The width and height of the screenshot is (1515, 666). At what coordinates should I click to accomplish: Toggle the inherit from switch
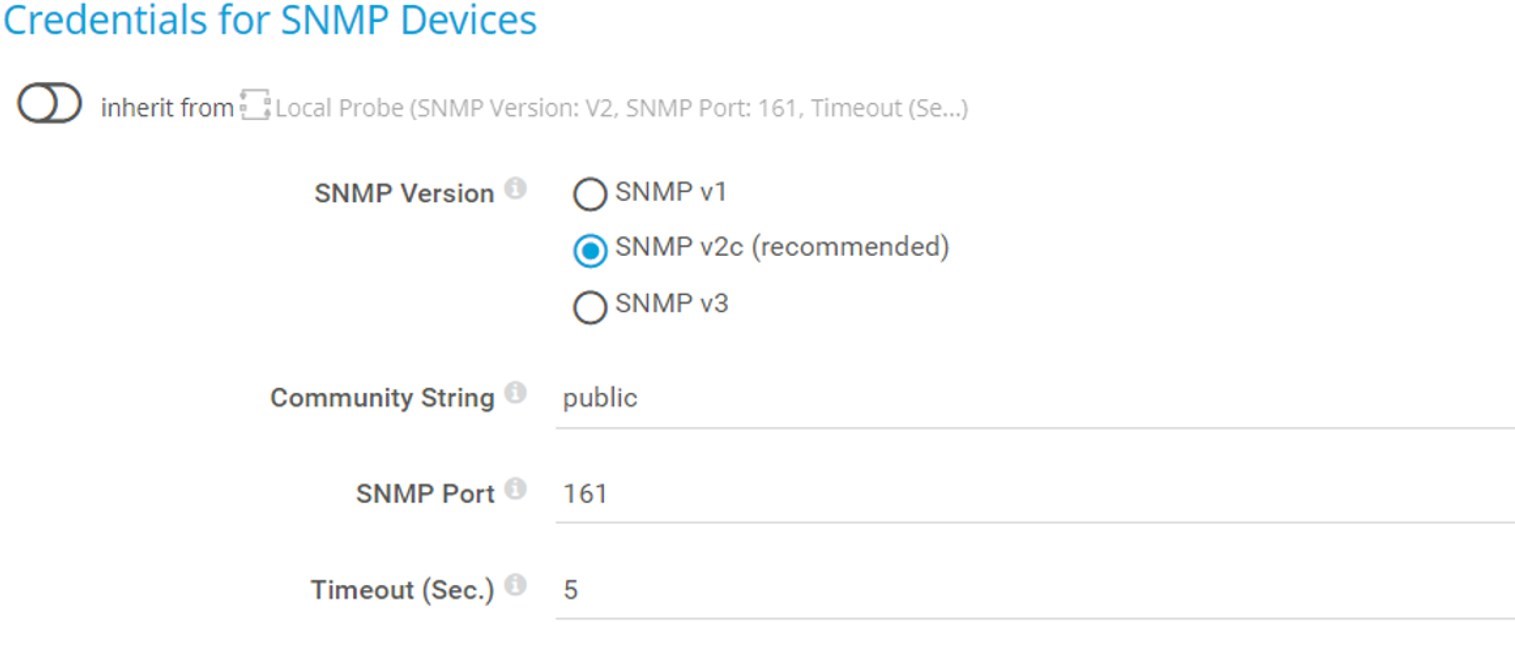tap(49, 104)
